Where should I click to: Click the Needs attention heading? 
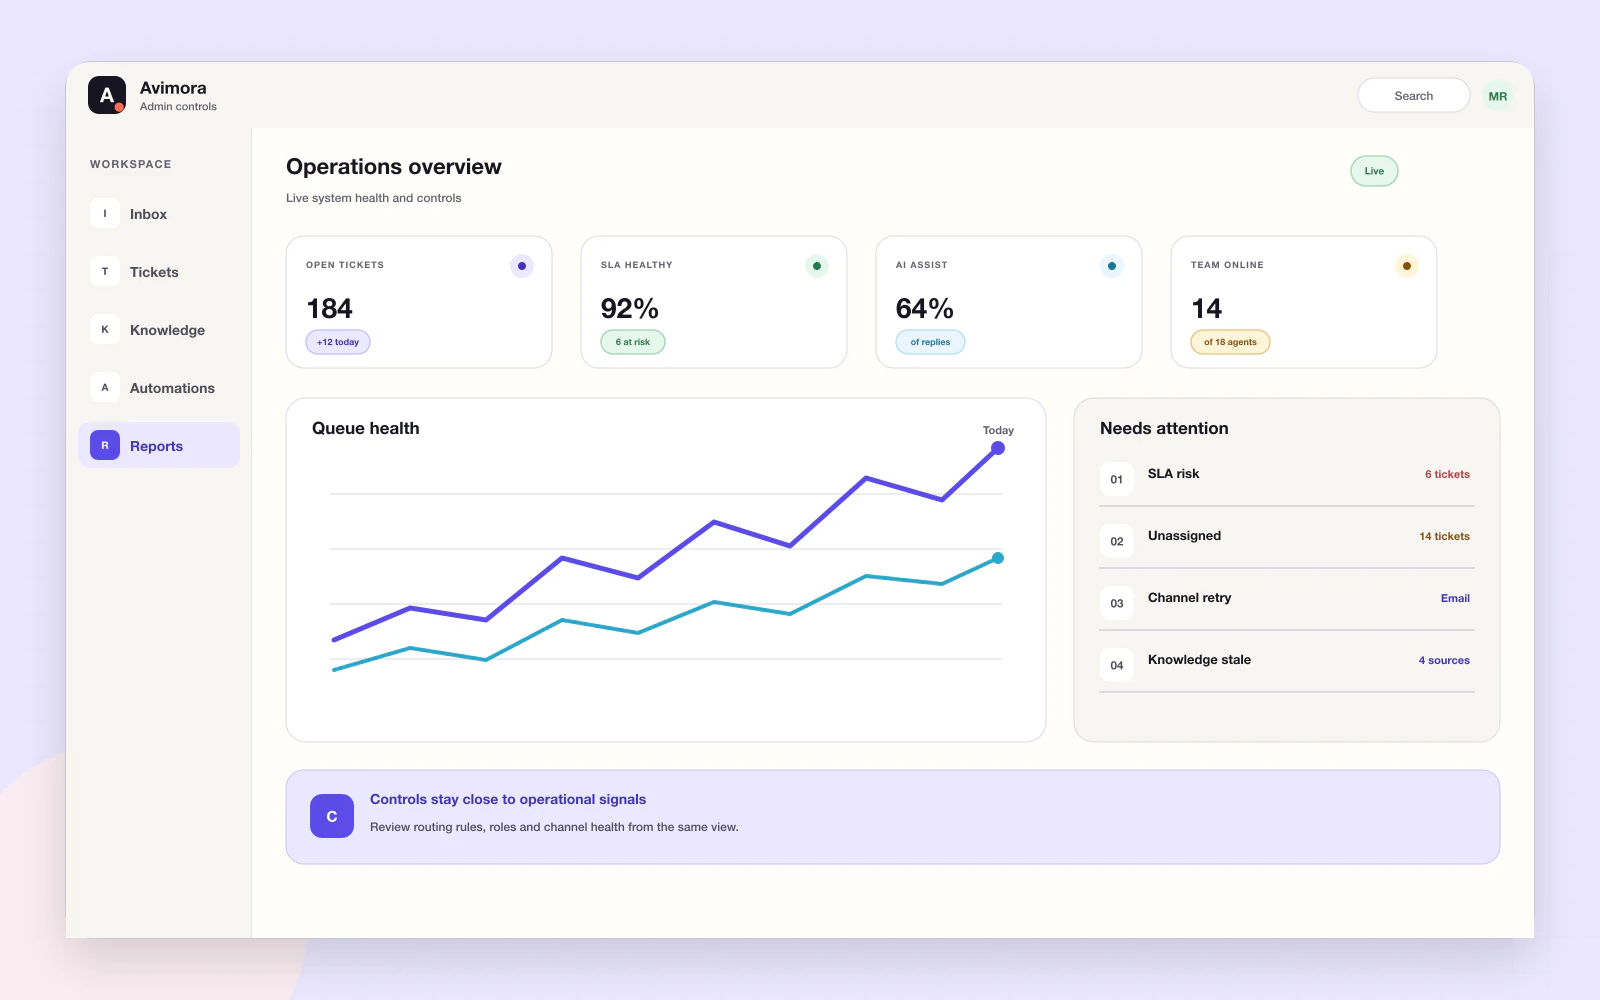(1164, 428)
